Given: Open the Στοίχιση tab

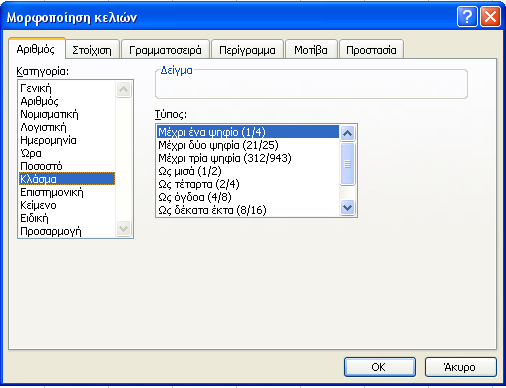Looking at the screenshot, I should click(x=92, y=50).
